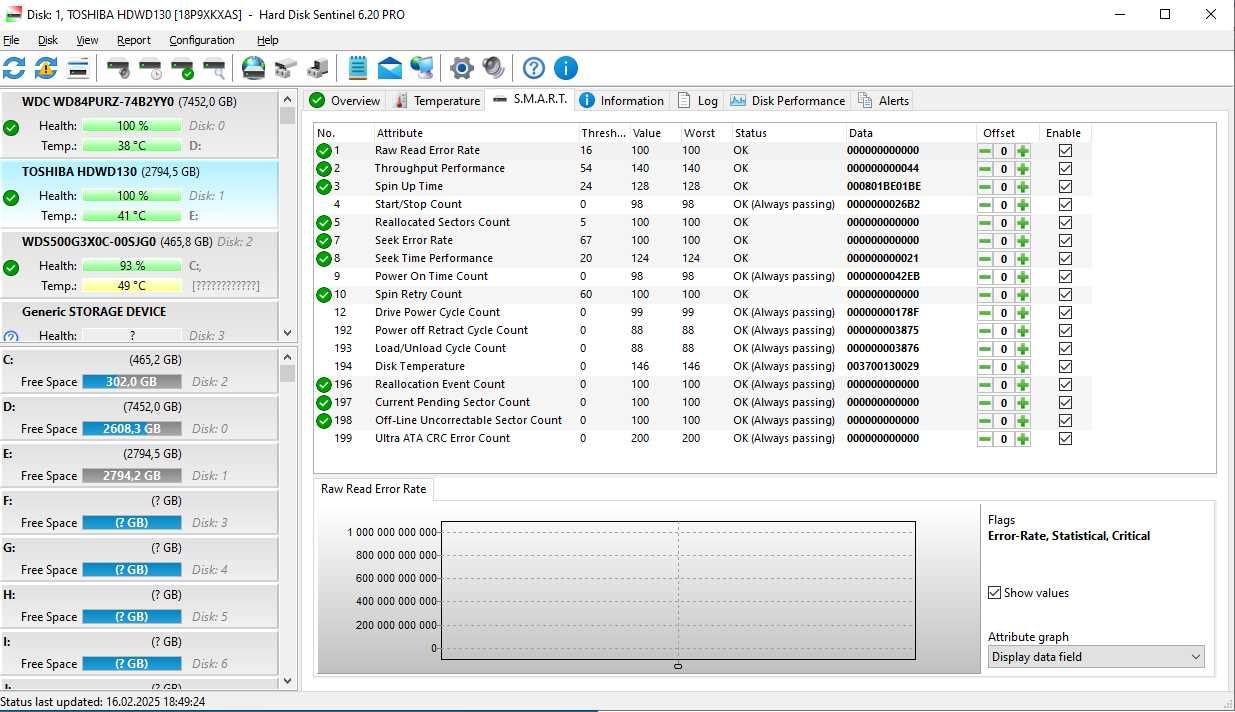Open the Configuration menu
The height and width of the screenshot is (712, 1235).
pyautogui.click(x=202, y=40)
